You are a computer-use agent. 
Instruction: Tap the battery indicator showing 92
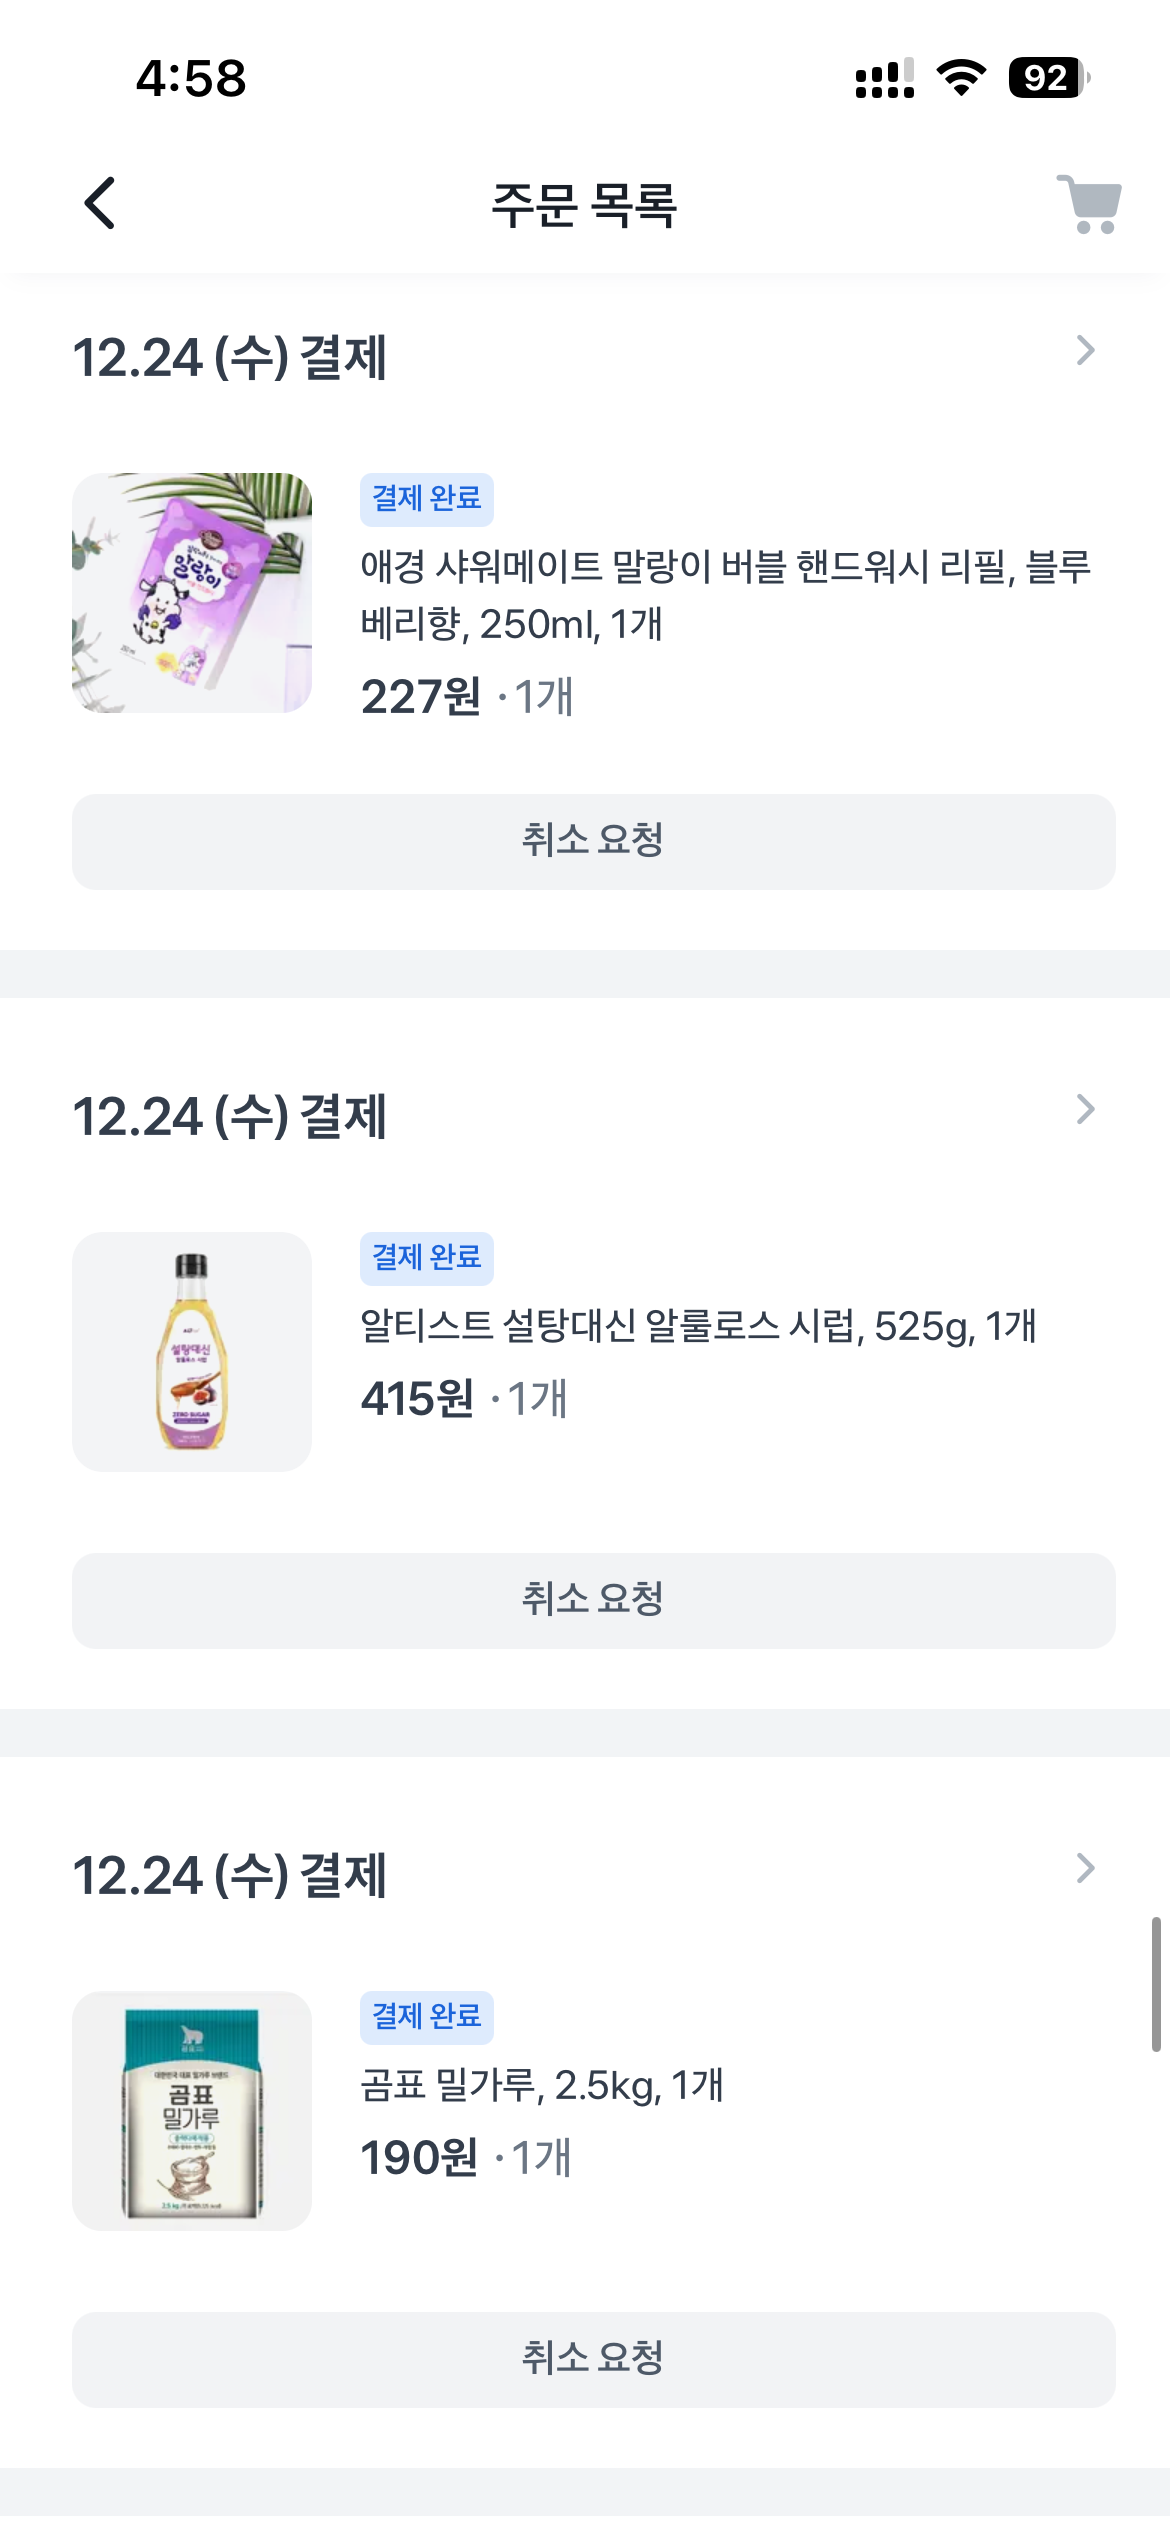pos(1048,78)
